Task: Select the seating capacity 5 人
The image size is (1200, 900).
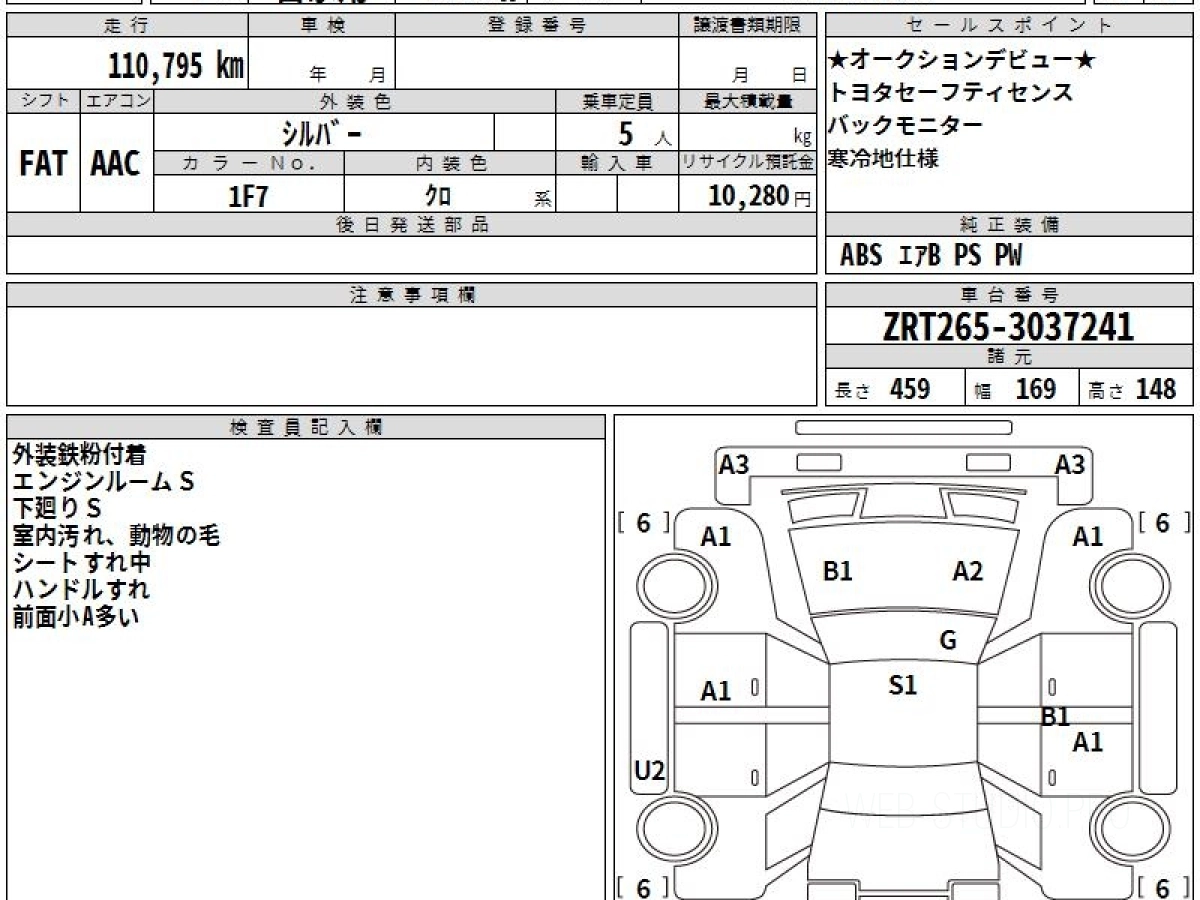Action: coord(644,133)
